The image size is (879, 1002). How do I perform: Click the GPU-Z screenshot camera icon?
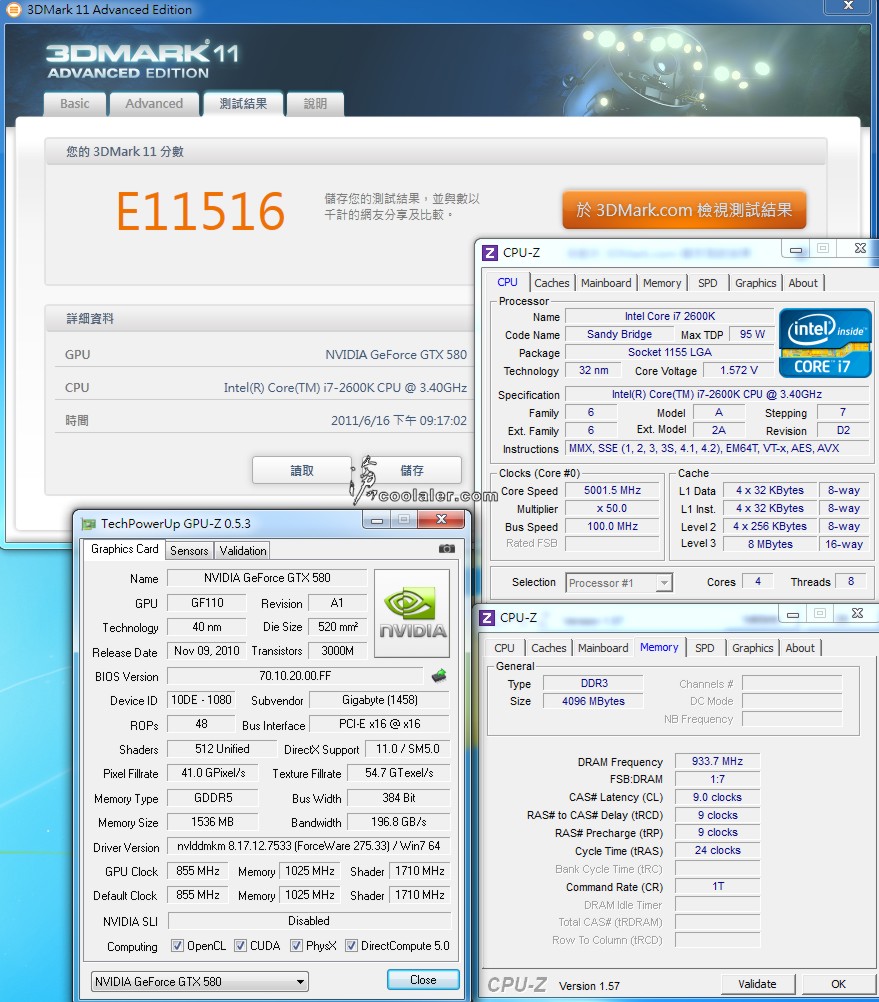[447, 549]
